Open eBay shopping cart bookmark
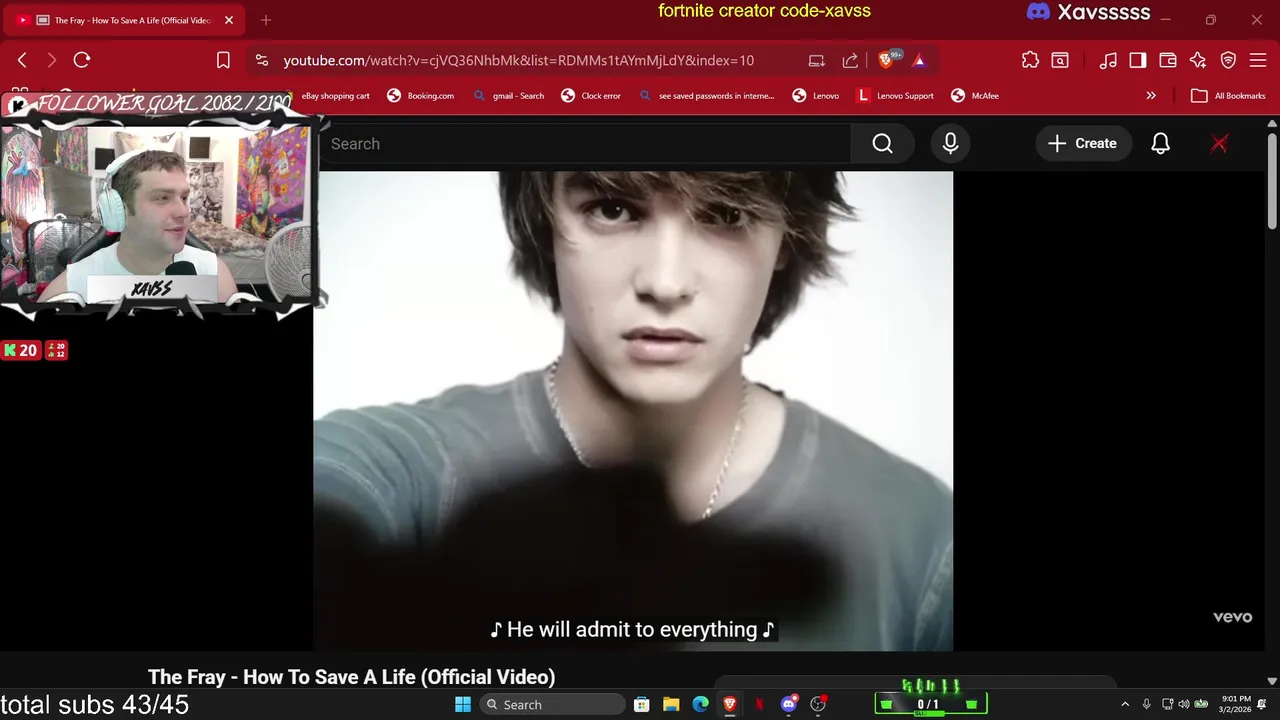 click(x=336, y=96)
